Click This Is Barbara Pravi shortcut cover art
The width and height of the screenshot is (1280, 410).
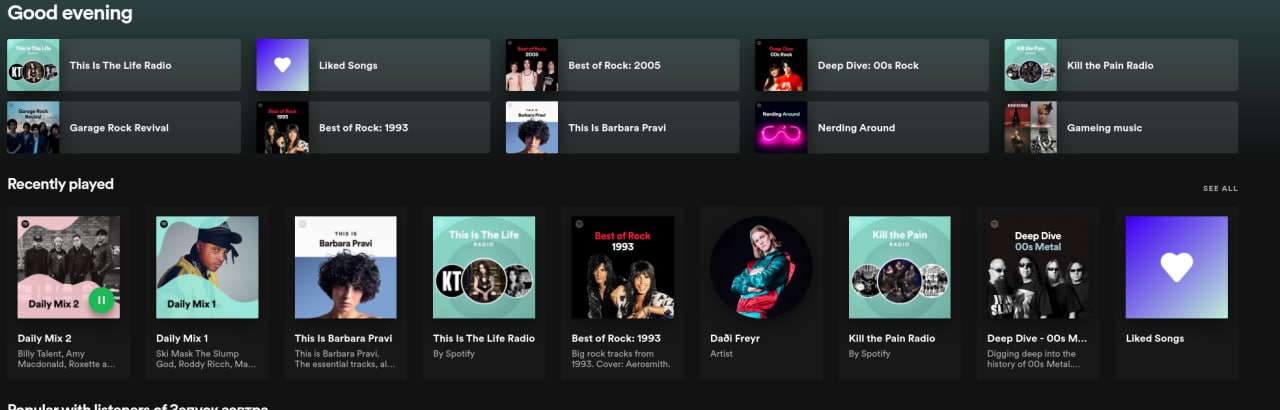coord(531,127)
